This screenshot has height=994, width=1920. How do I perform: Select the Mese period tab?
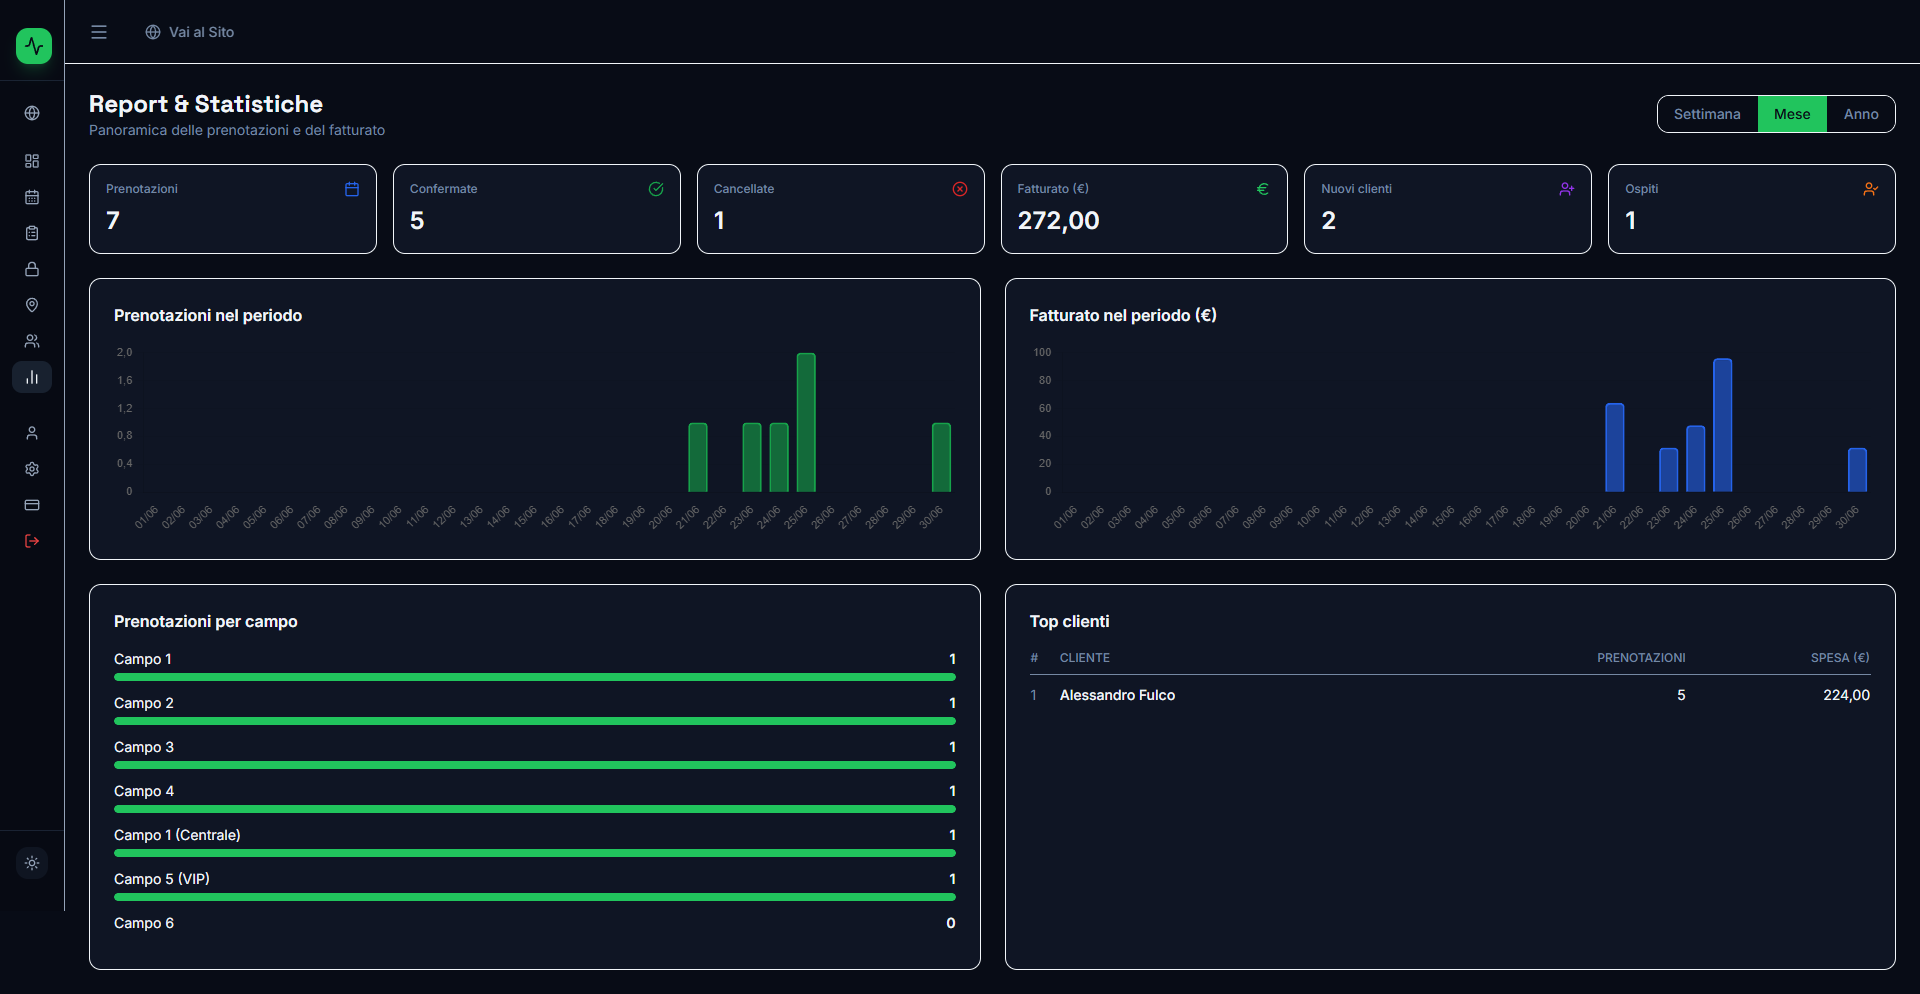pos(1792,114)
